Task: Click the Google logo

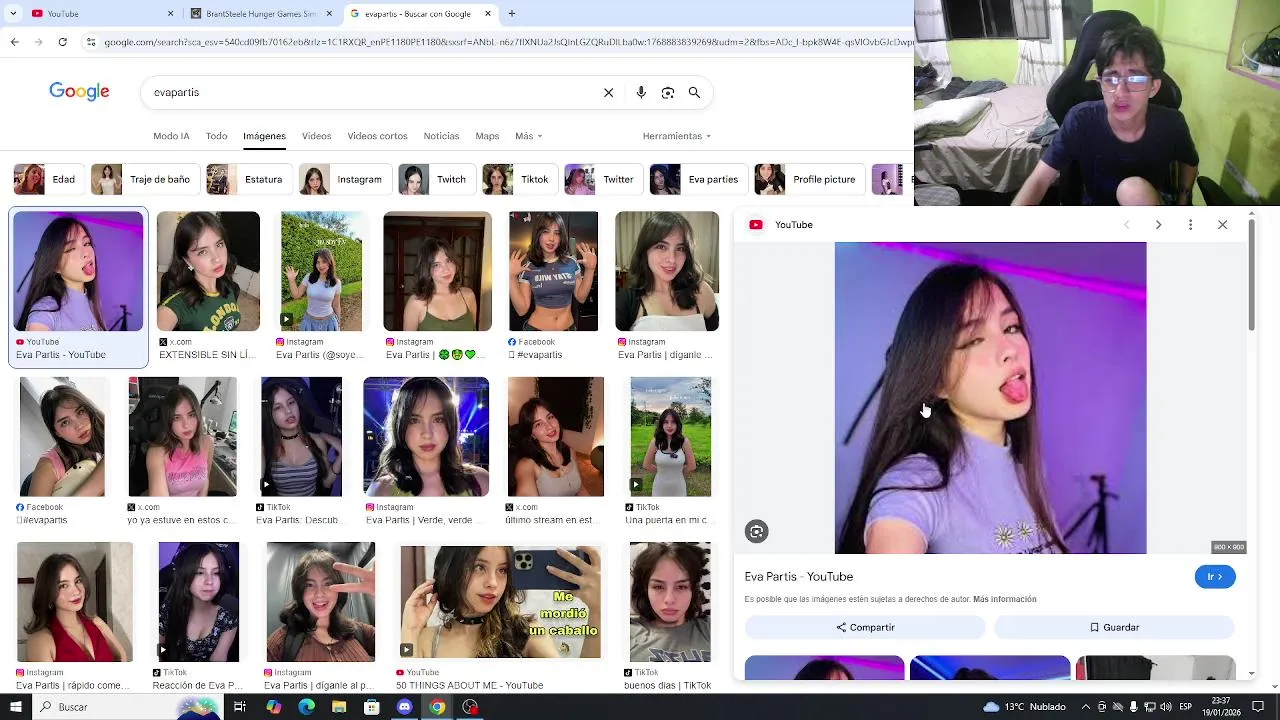Action: tap(79, 92)
